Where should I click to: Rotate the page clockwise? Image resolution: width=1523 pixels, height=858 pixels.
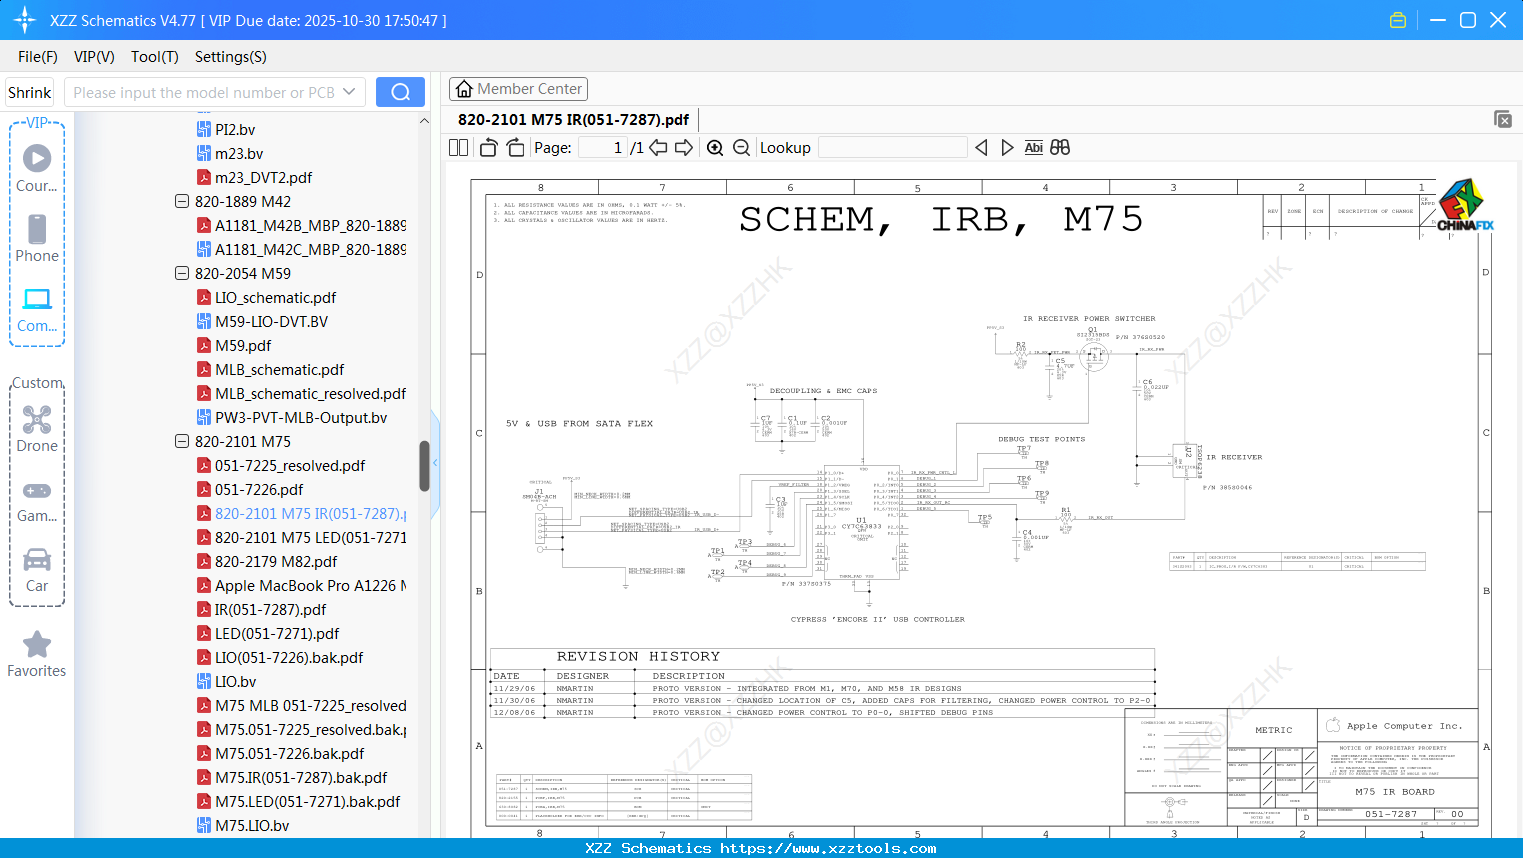(x=515, y=148)
